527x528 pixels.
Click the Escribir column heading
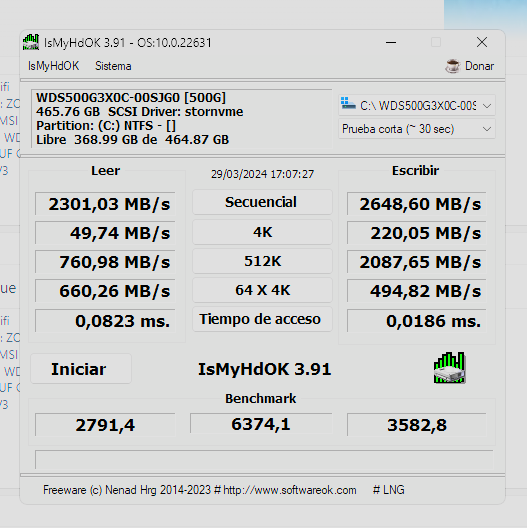tap(416, 170)
